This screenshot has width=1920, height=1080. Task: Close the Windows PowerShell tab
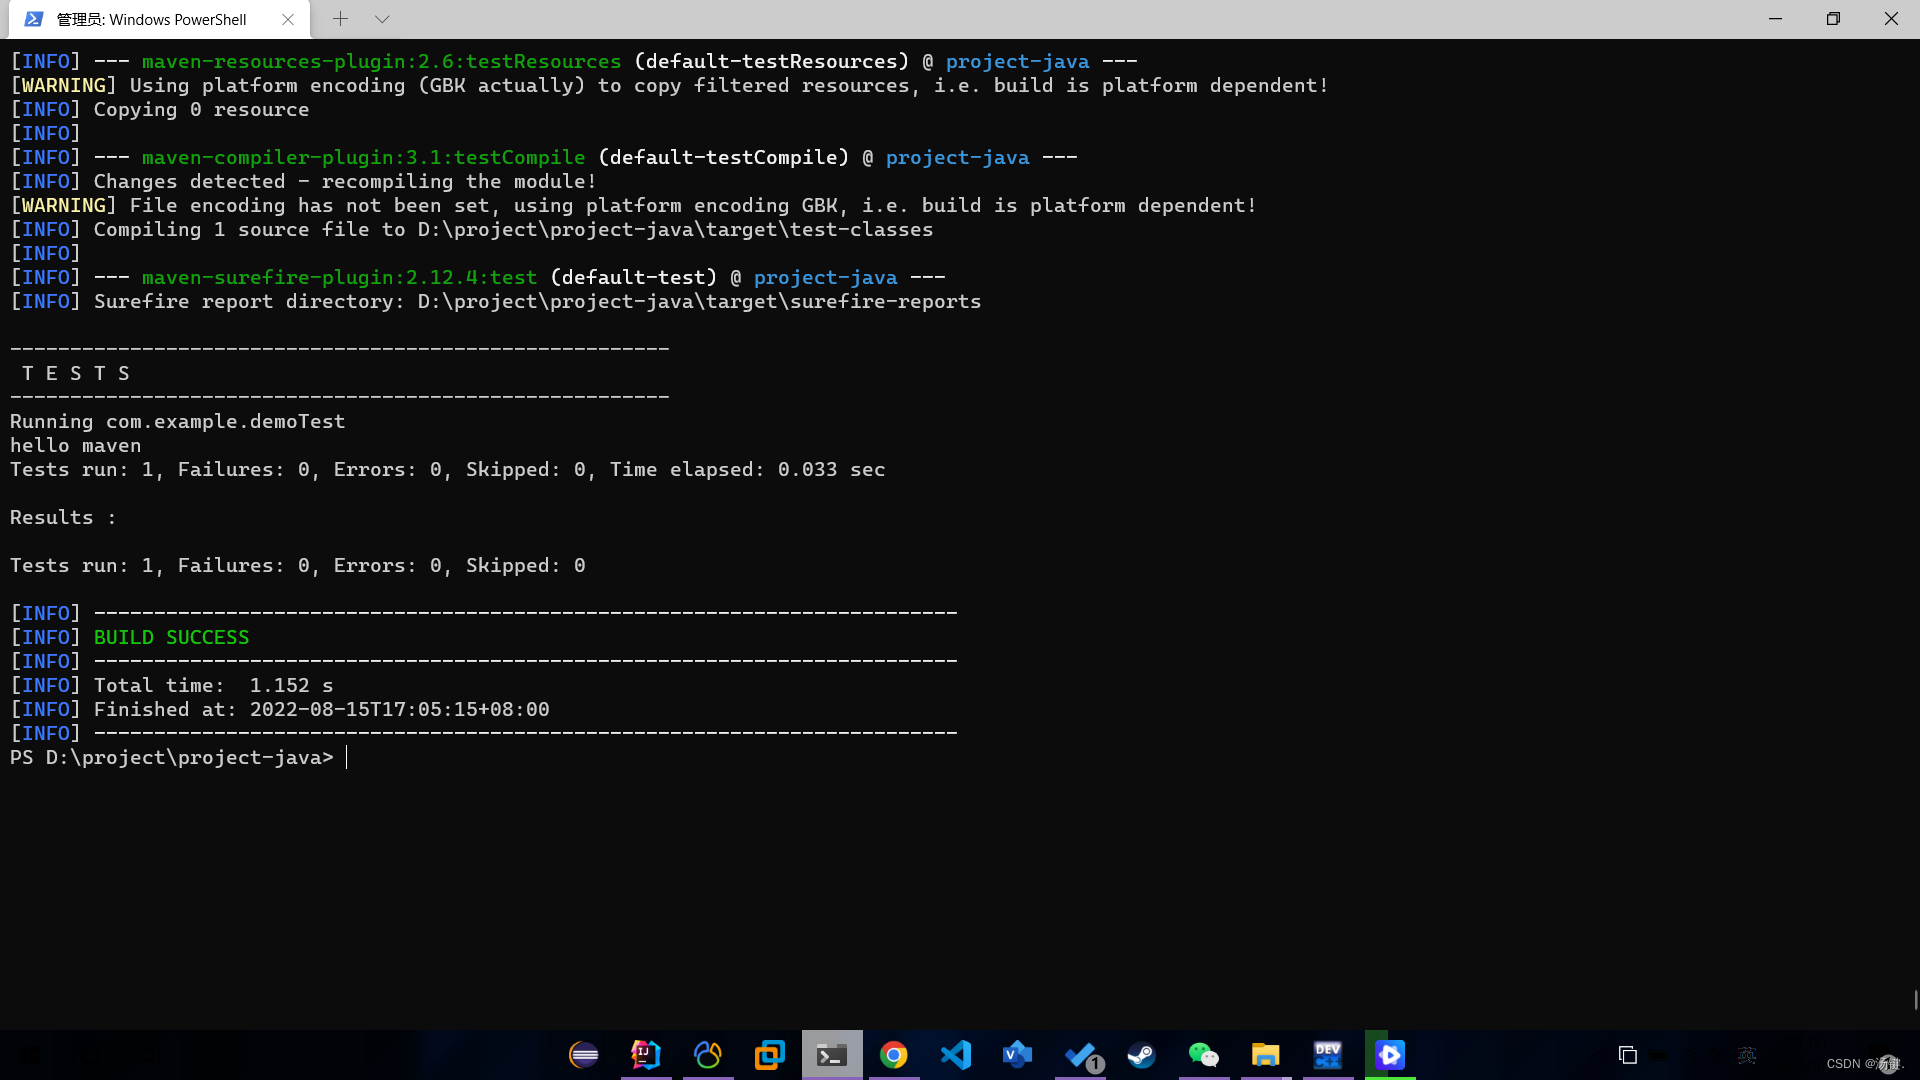[288, 19]
